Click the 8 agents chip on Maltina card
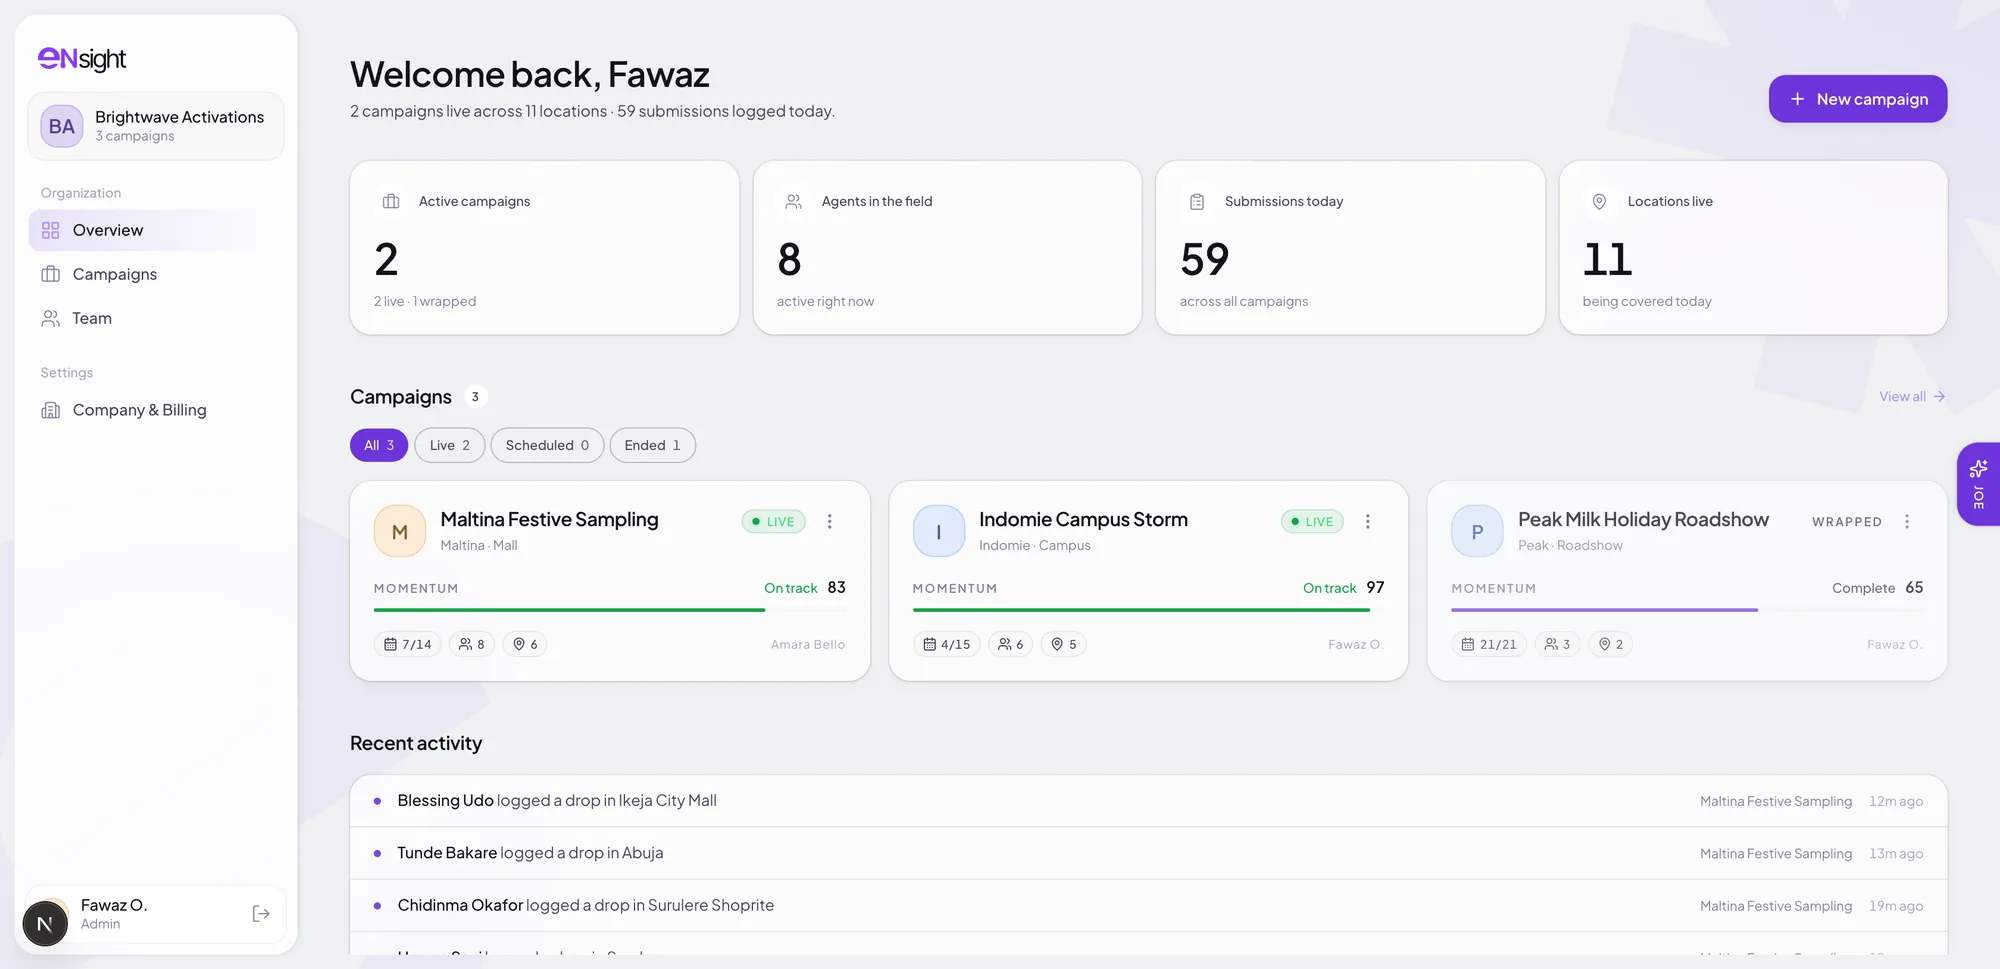The image size is (2000, 969). click(472, 644)
